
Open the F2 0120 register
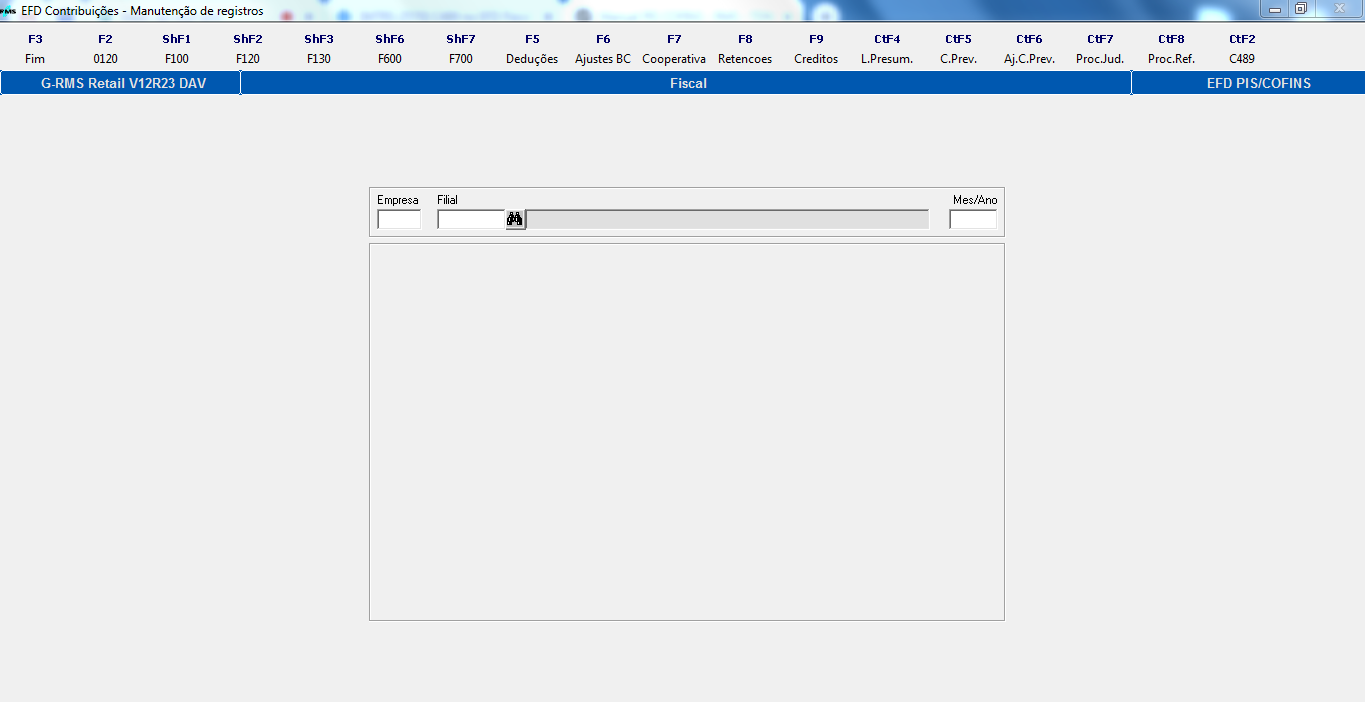point(105,49)
